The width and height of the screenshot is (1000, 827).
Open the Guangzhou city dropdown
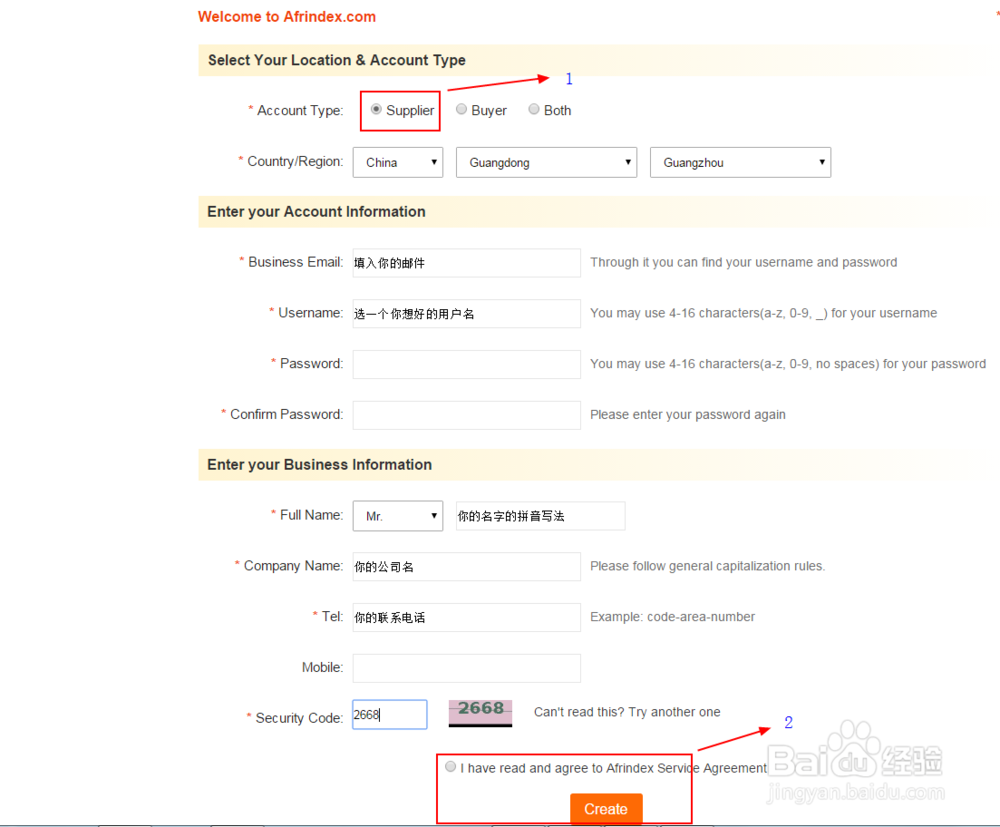coord(740,163)
